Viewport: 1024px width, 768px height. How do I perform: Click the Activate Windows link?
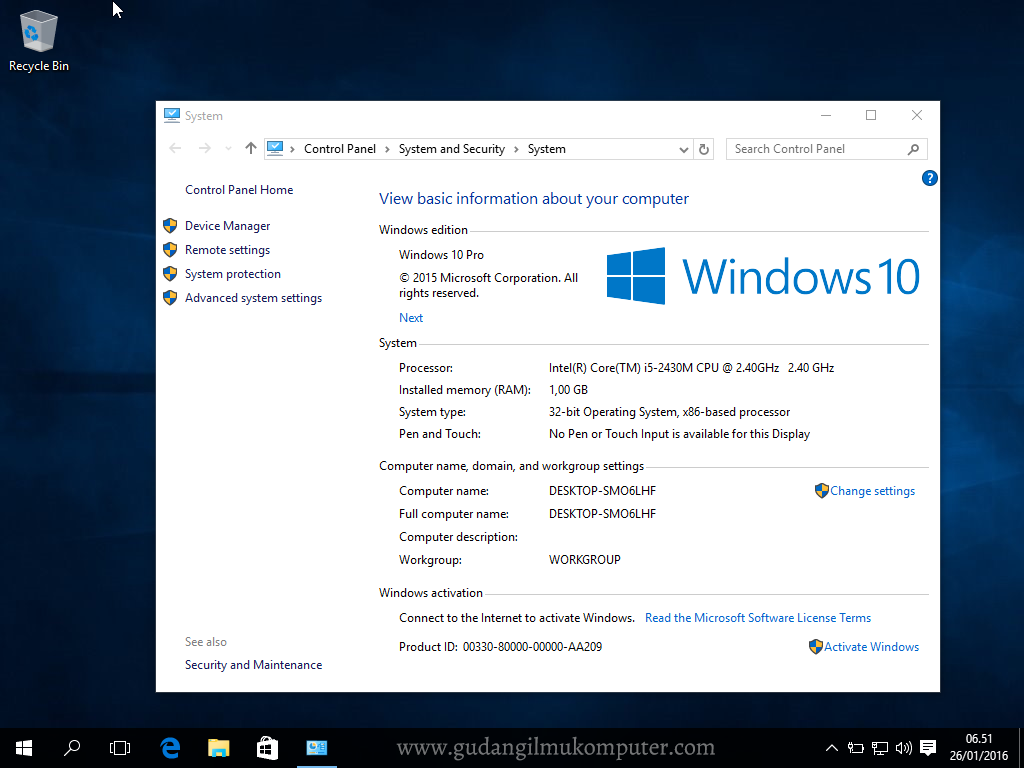871,646
